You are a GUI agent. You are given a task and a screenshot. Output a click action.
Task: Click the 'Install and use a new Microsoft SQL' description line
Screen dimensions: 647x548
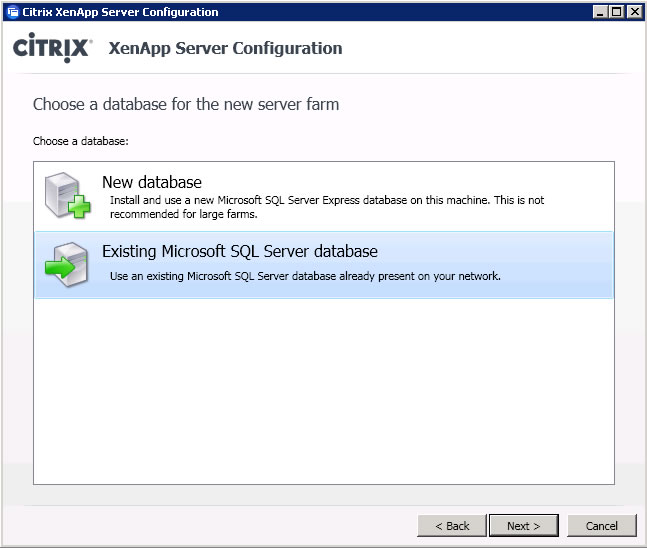[x=327, y=200]
